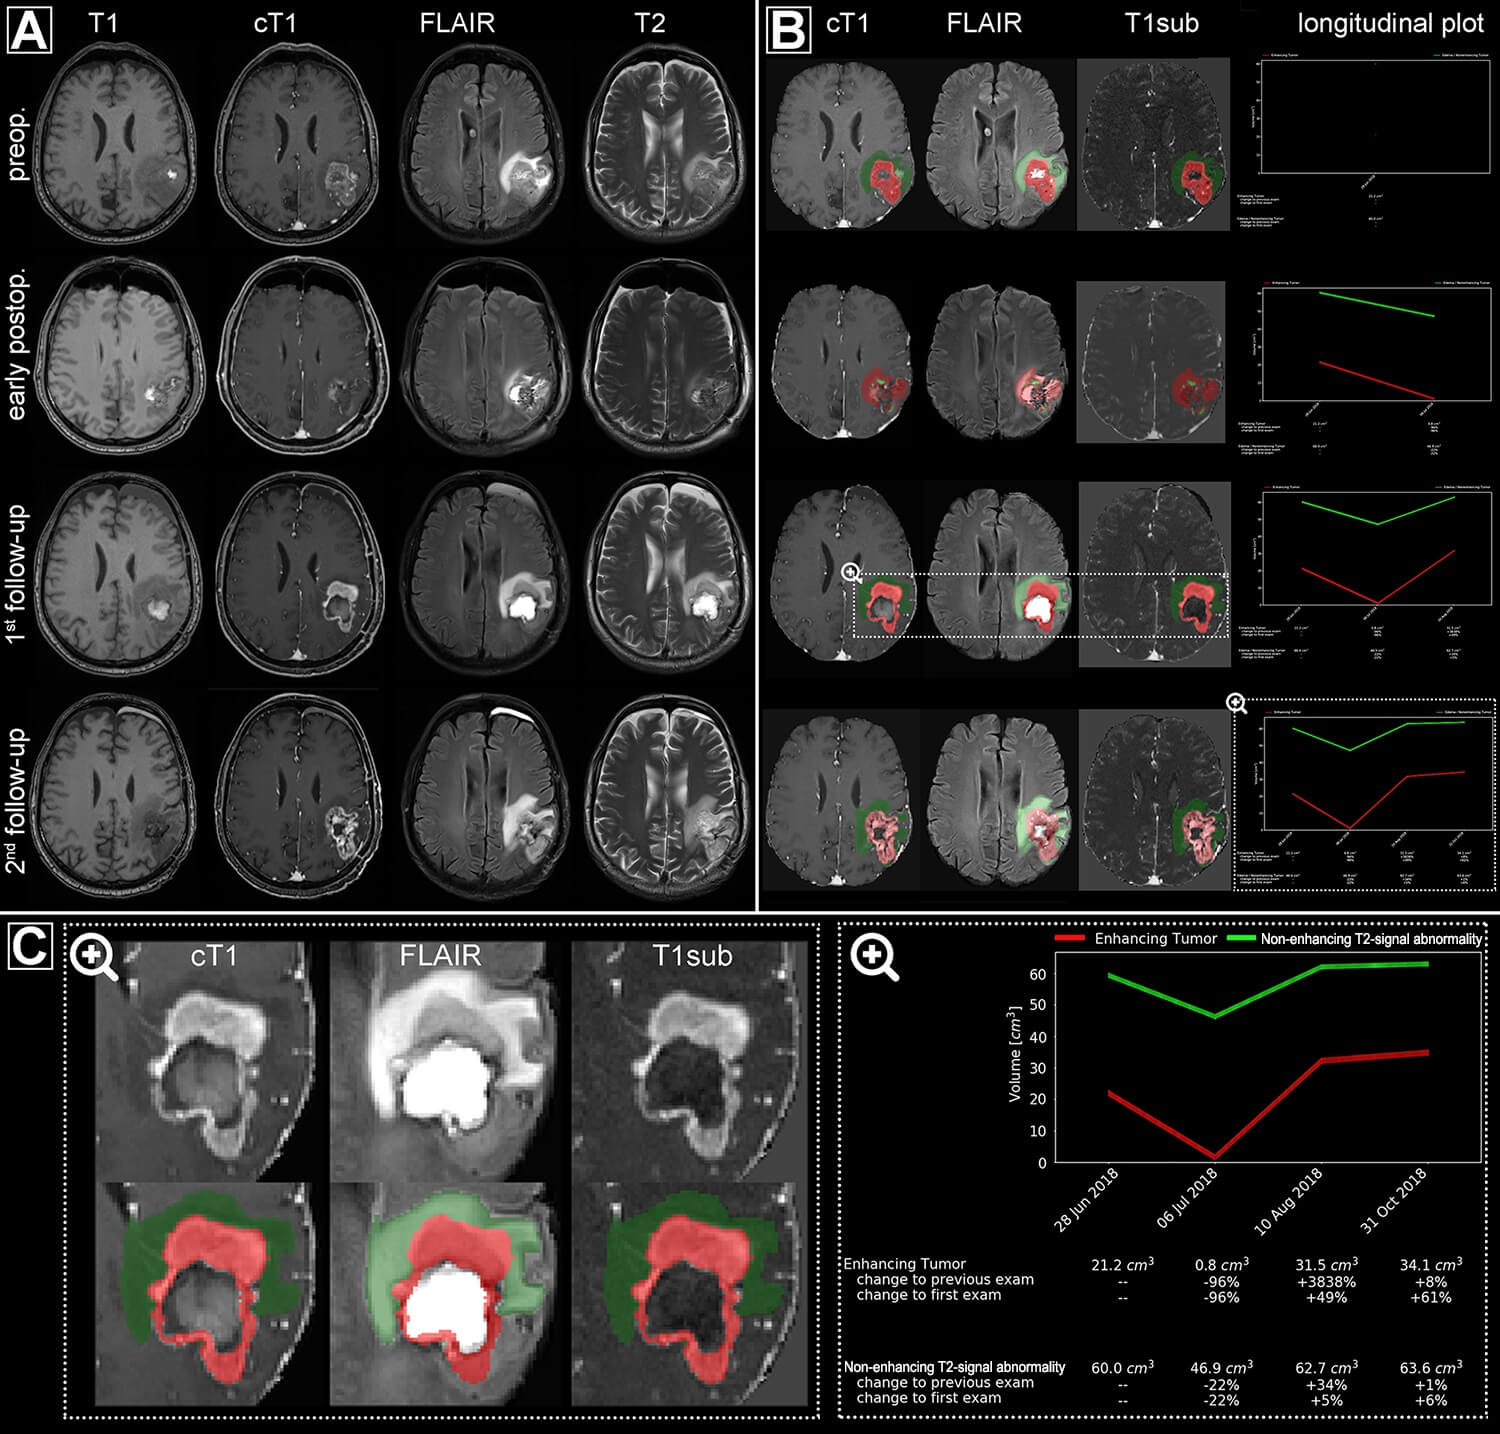Click the 'Enhancing Tumor' row label in the table

coord(905,1264)
